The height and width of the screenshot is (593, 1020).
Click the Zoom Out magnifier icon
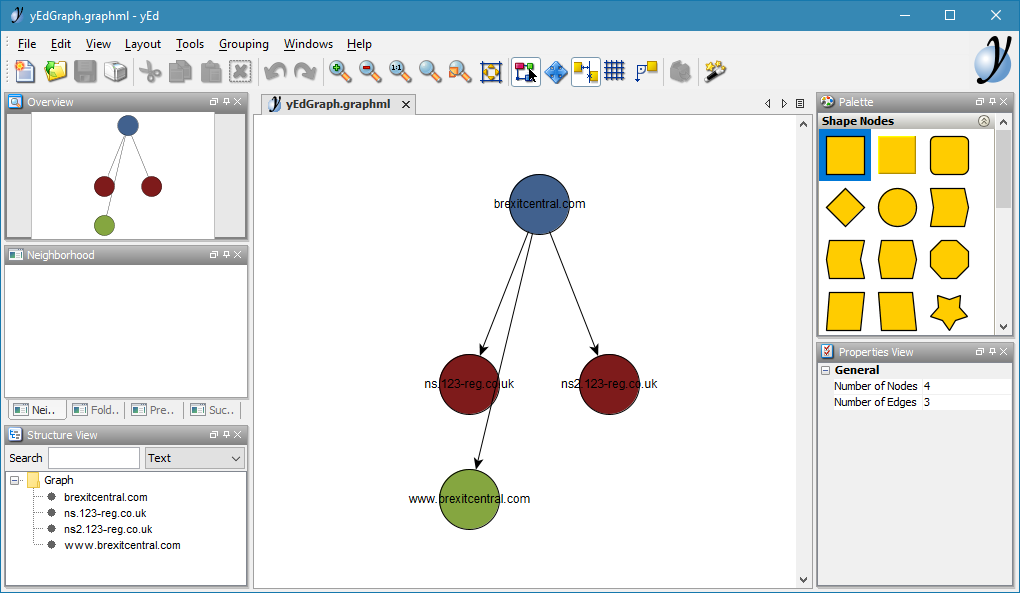pos(370,71)
